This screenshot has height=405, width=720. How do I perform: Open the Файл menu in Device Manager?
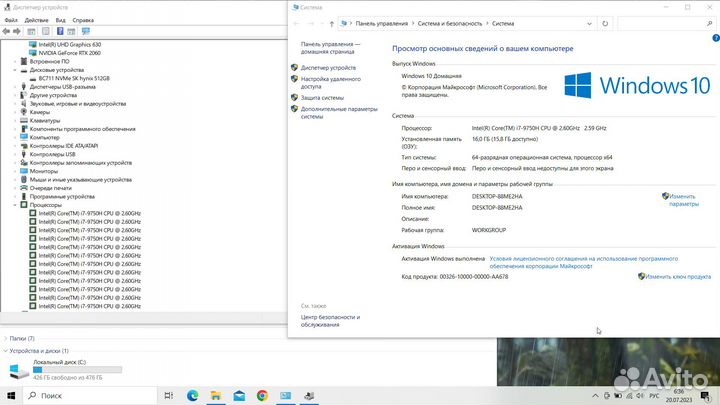(11, 20)
